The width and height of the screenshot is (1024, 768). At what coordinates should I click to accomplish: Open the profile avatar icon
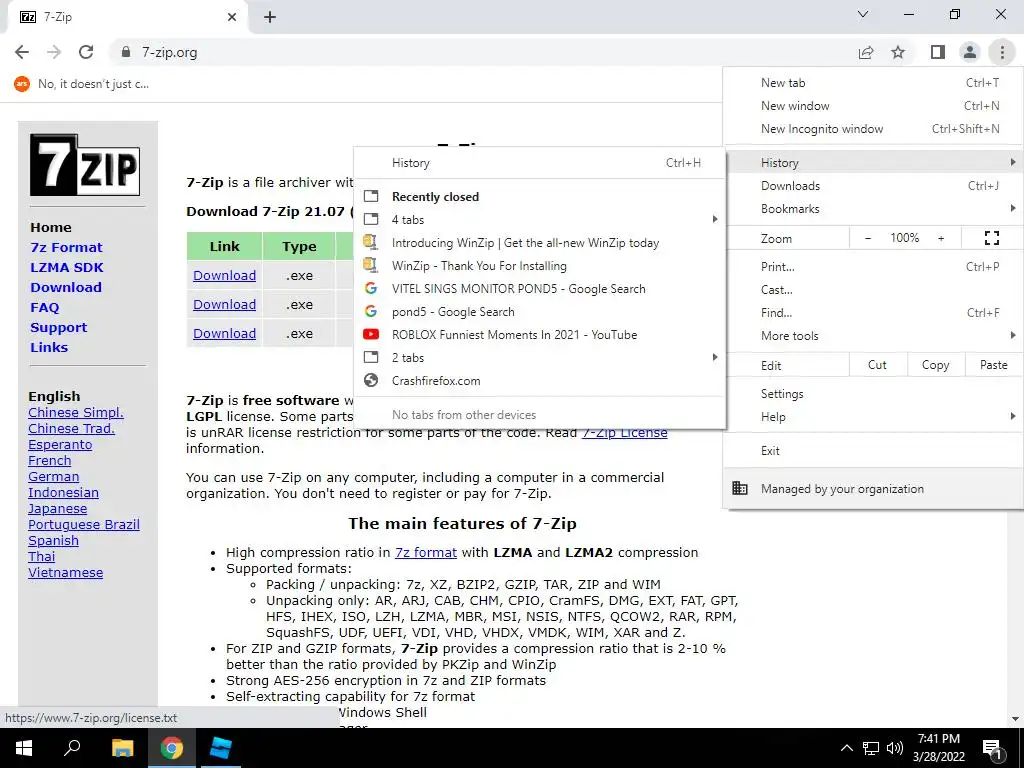(x=970, y=52)
